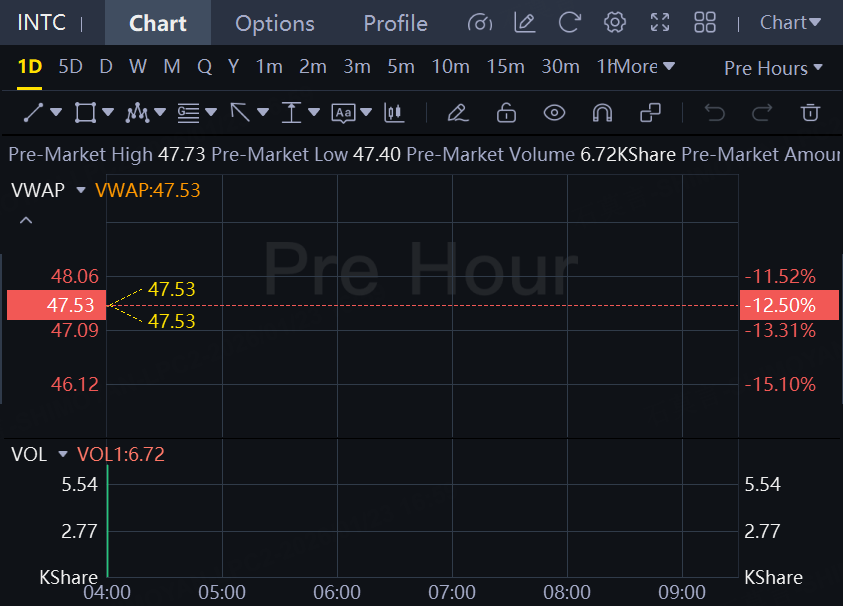The width and height of the screenshot is (843, 606).
Task: Select the Y yearly timeframe
Action: click(233, 67)
